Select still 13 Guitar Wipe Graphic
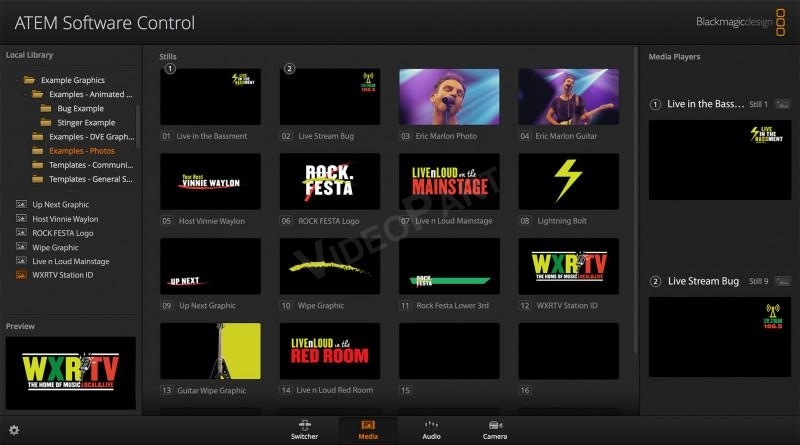Viewport: 800px width, 445px height. 210,351
